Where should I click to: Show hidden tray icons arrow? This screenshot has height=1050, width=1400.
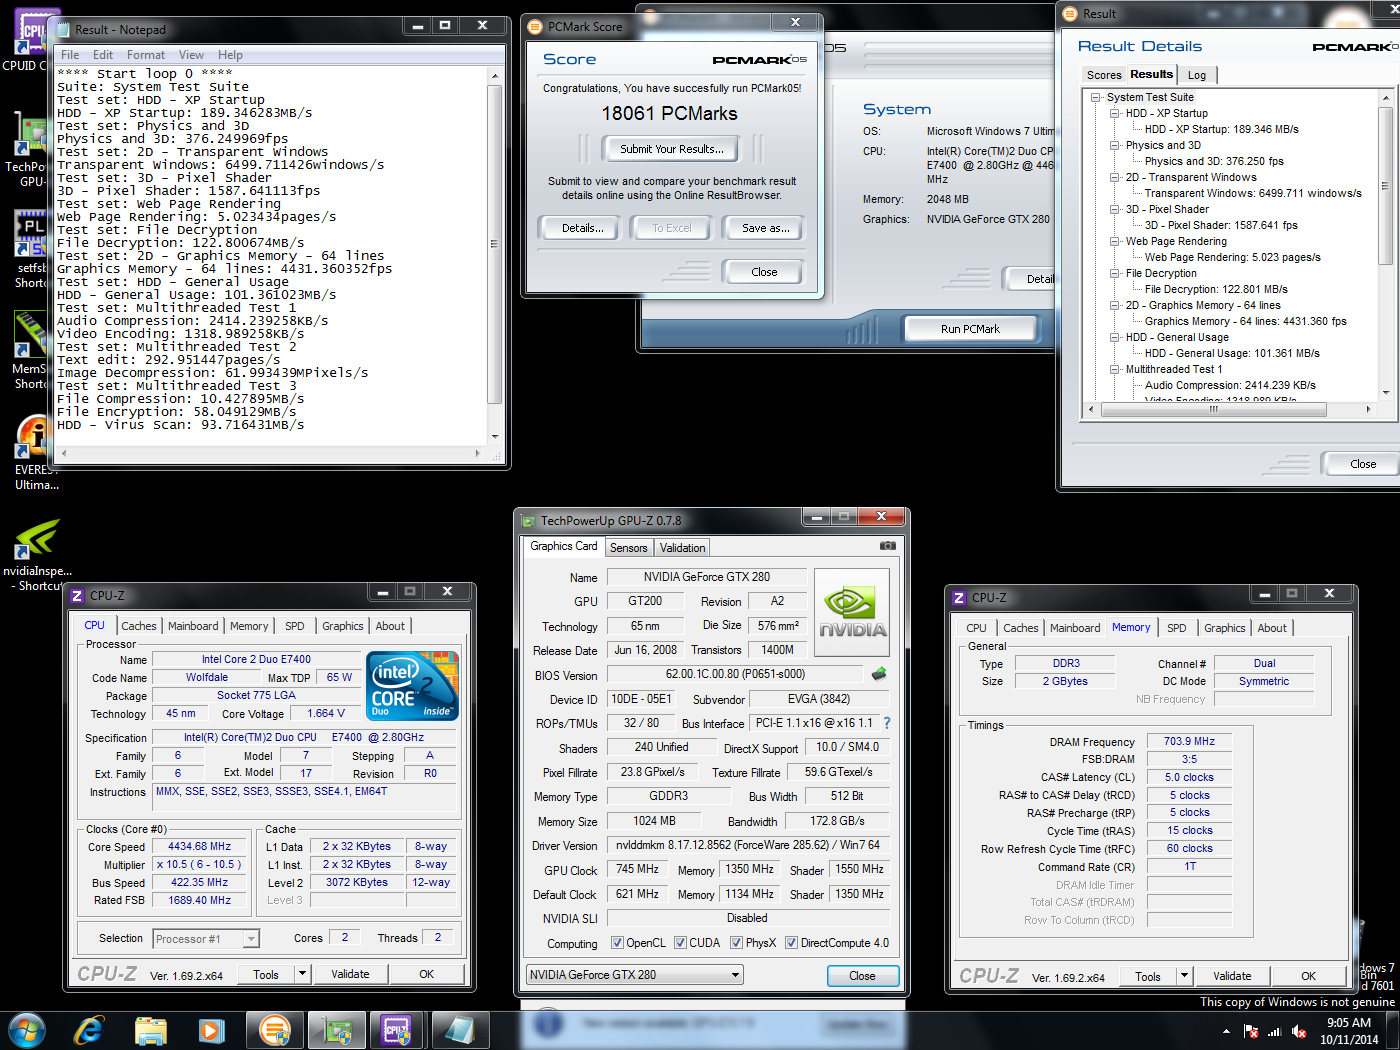tap(1226, 1031)
